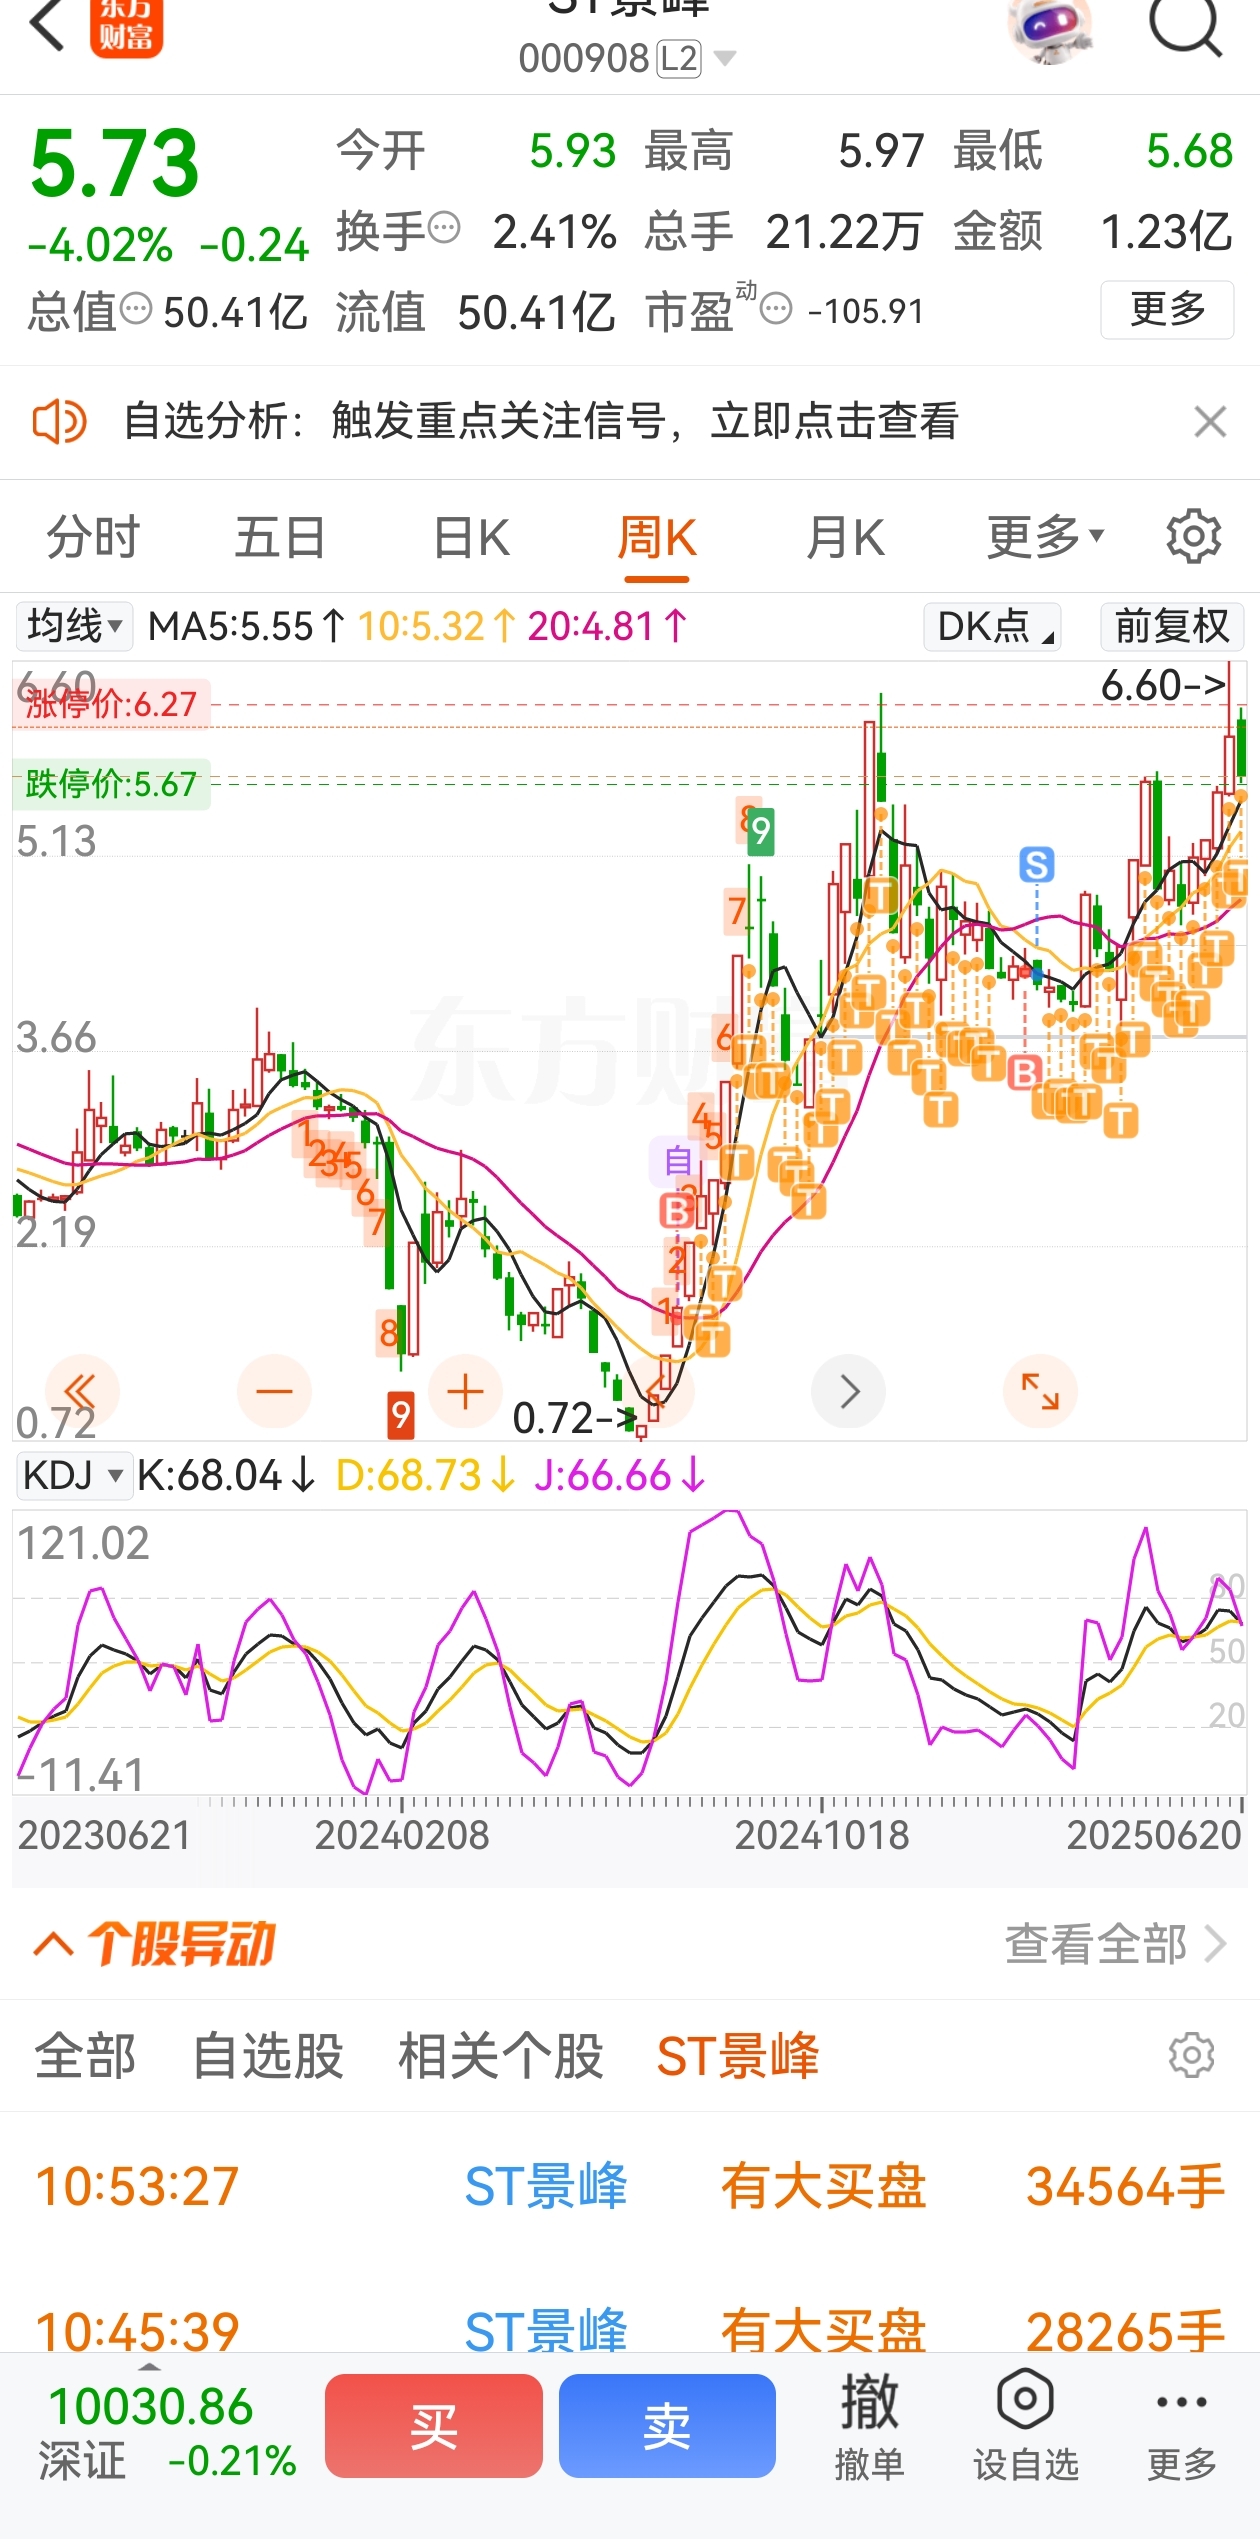Tap the info icon beside 换手
This screenshot has height=2539, width=1260.
pos(444,228)
